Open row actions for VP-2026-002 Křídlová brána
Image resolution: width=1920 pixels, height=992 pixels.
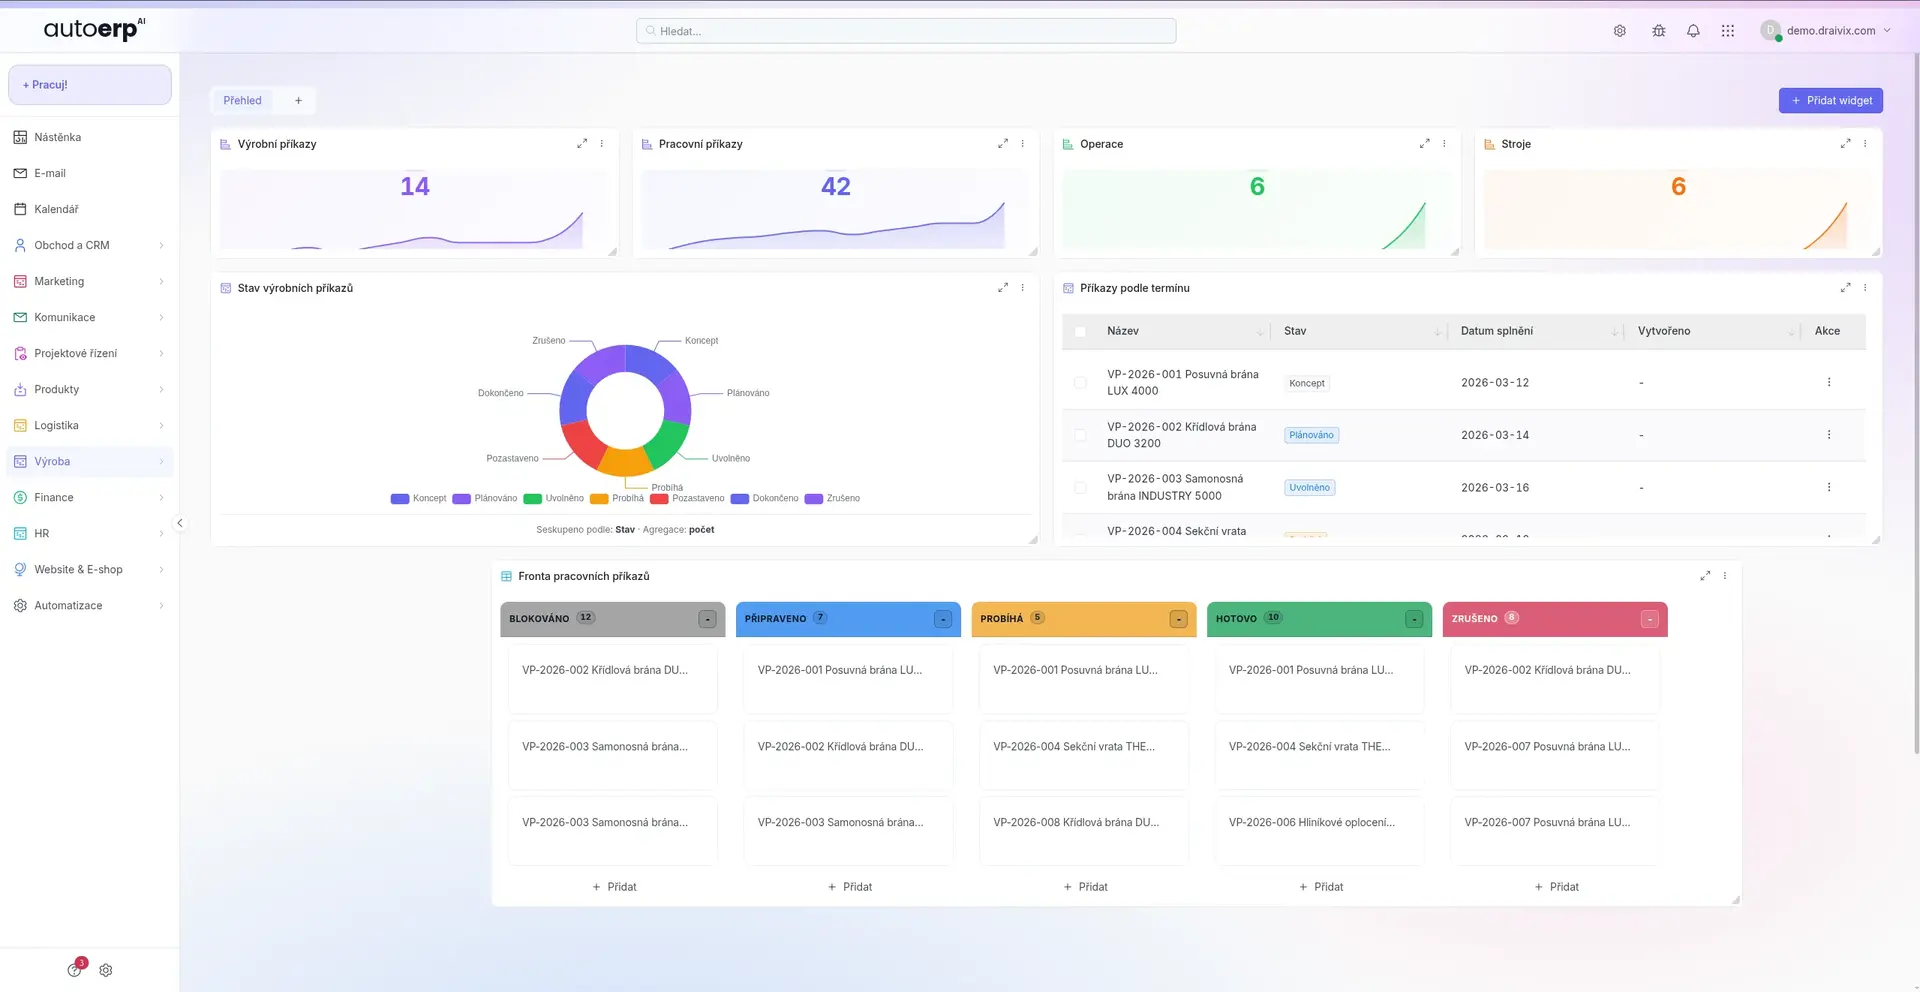(1829, 435)
